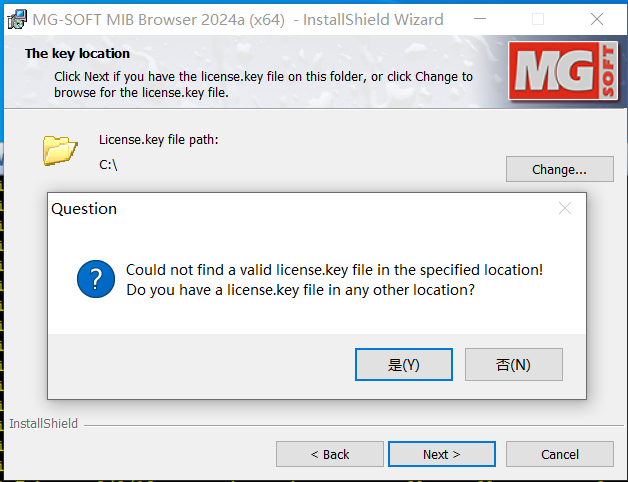Minimize the InstallShield Wizard window

point(479,19)
